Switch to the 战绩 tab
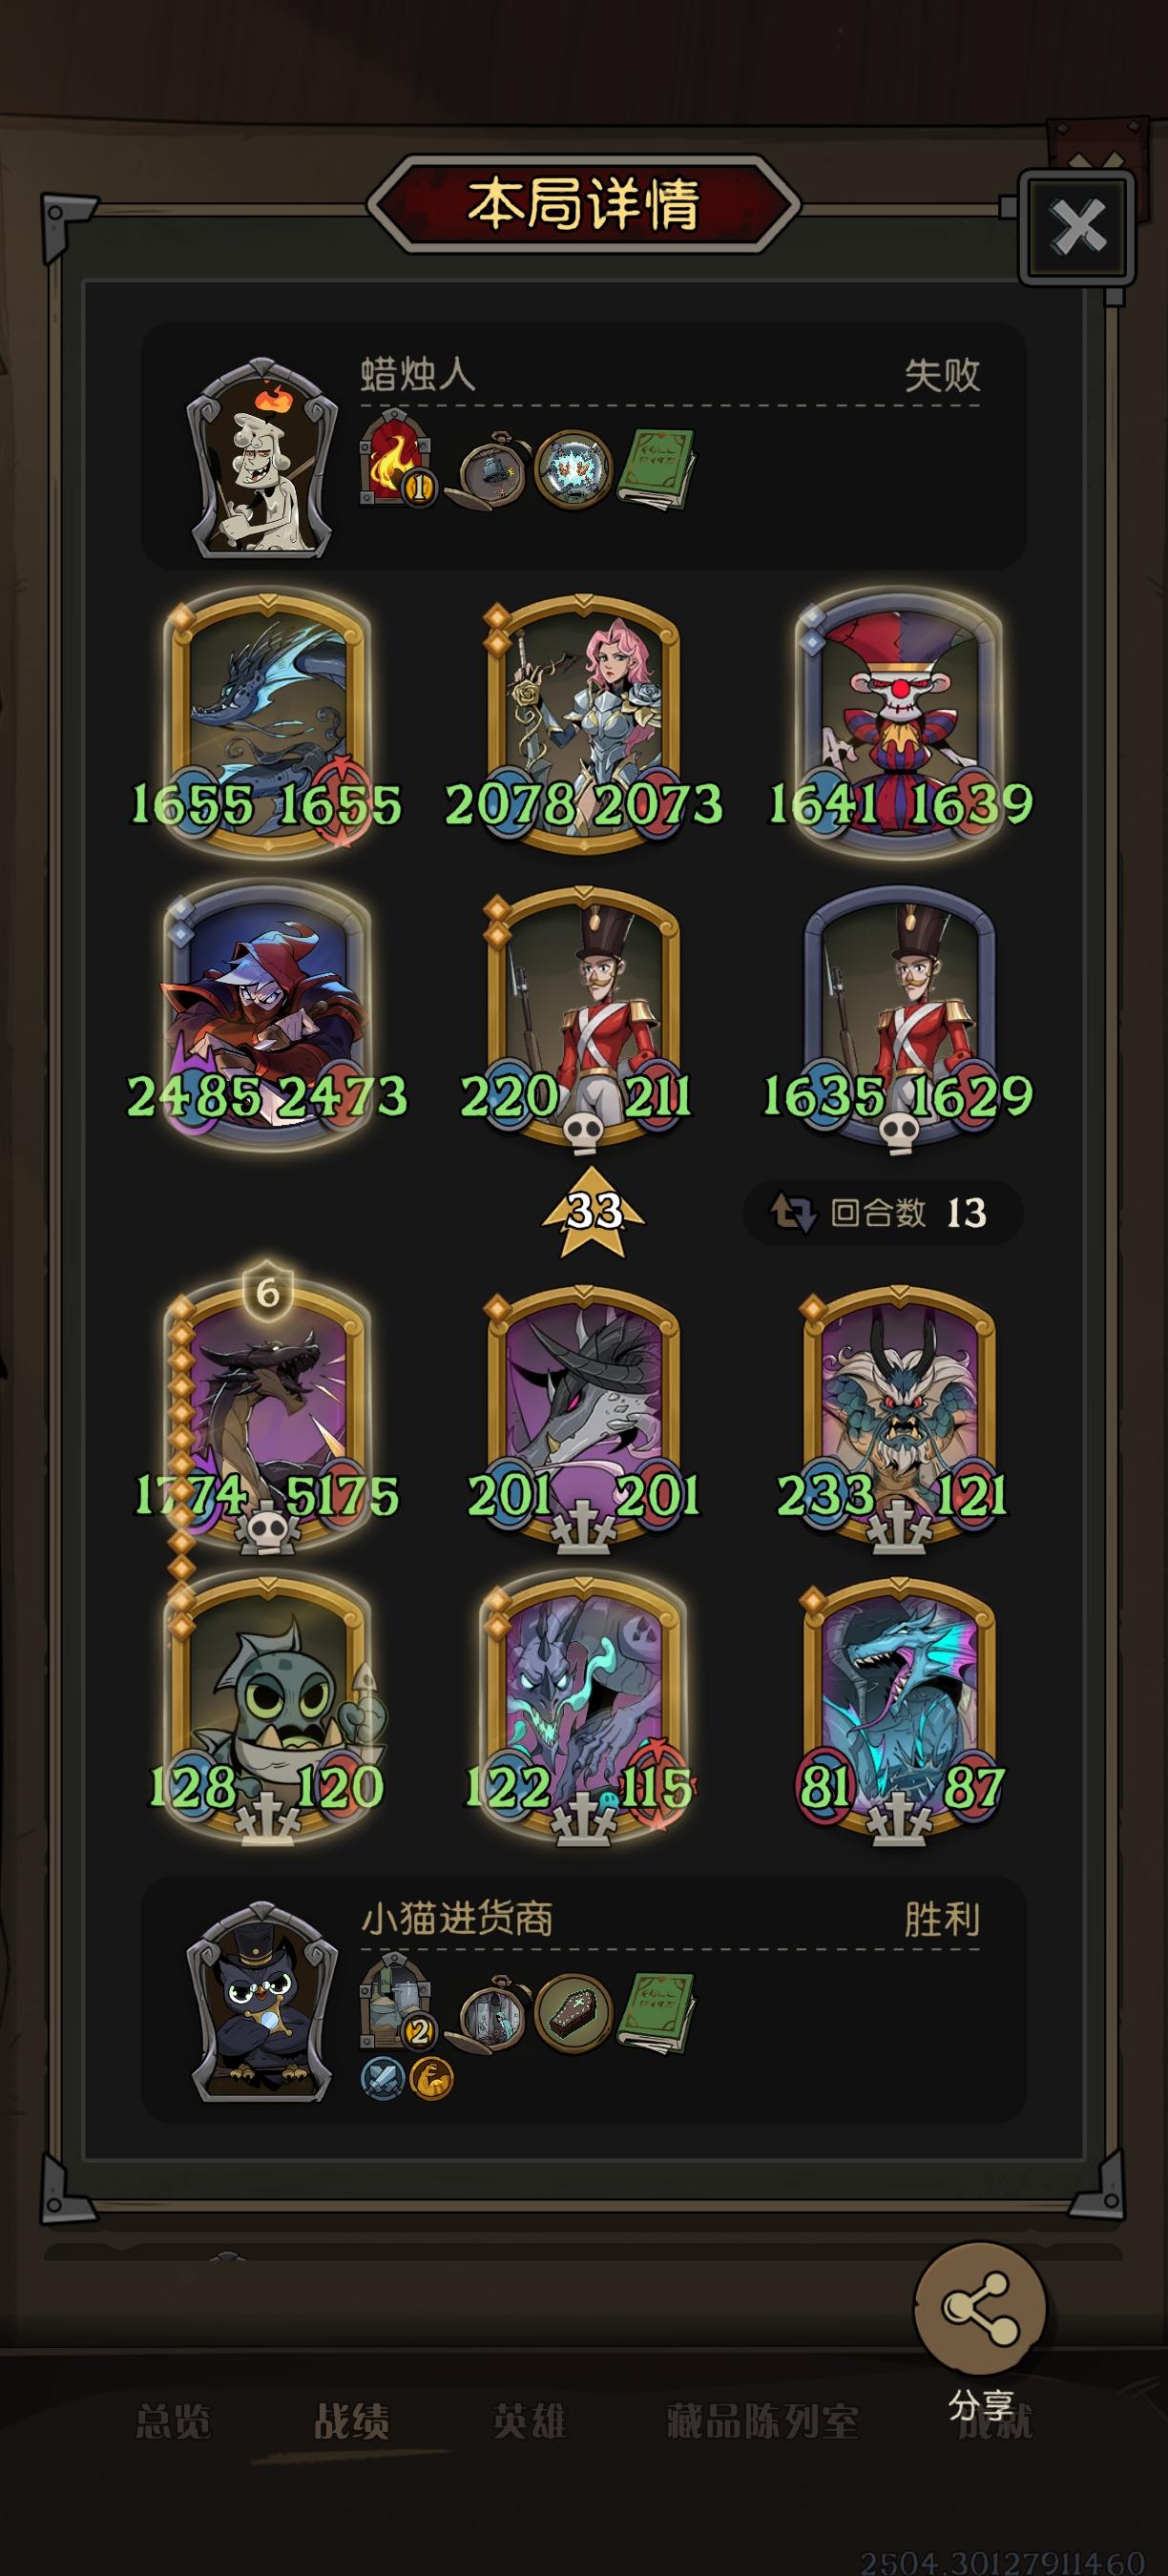This screenshot has width=1168, height=2576. click(351, 2422)
